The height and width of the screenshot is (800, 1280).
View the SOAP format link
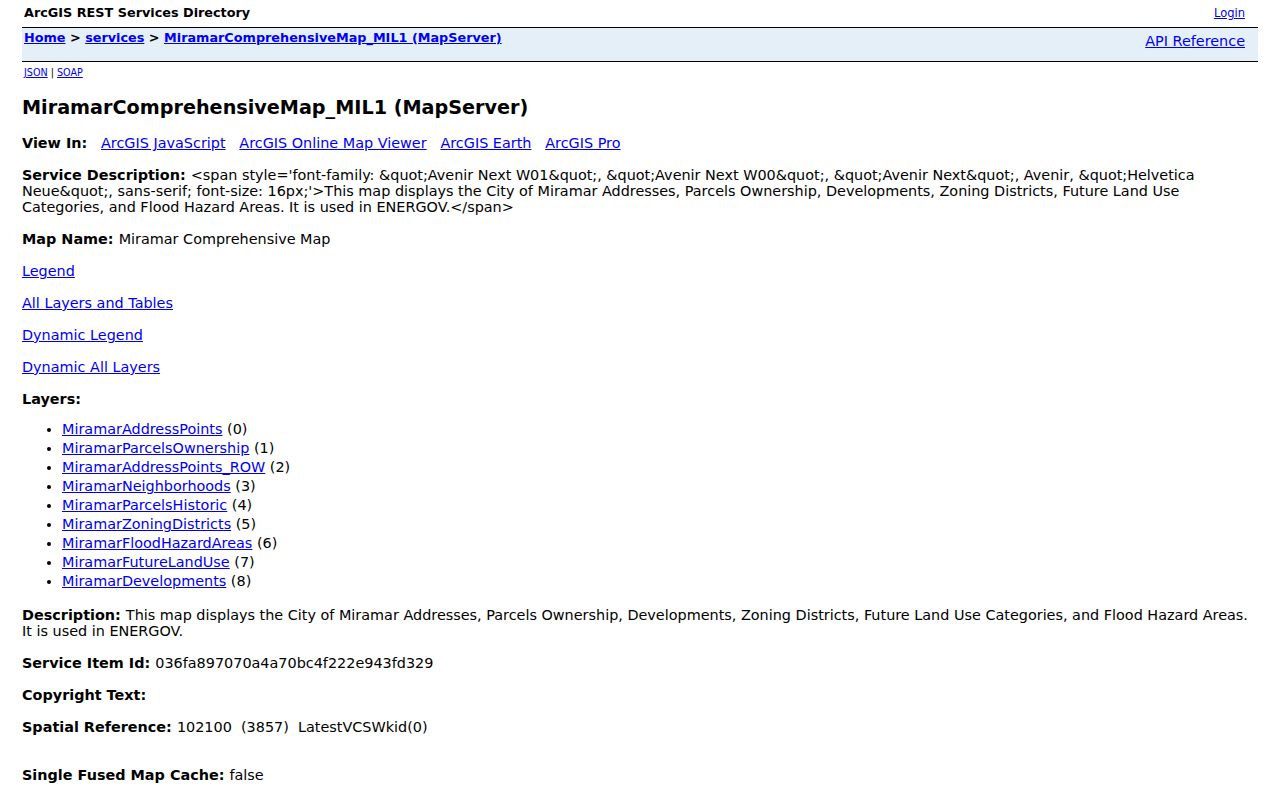pos(70,72)
